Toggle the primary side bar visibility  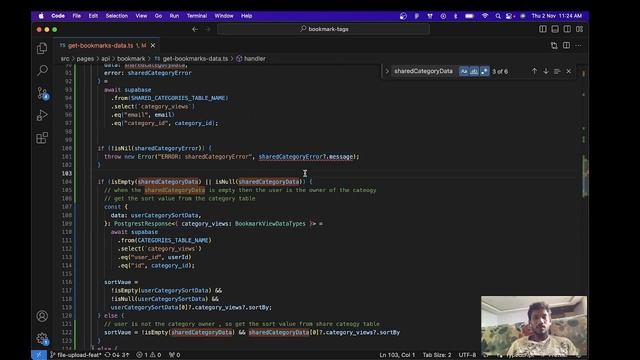(543, 29)
